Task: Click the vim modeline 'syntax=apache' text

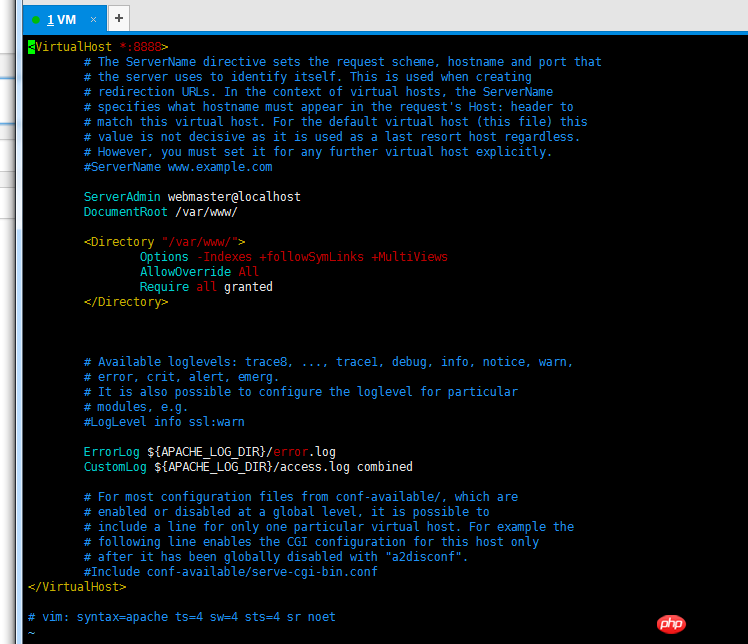Action: [122, 617]
